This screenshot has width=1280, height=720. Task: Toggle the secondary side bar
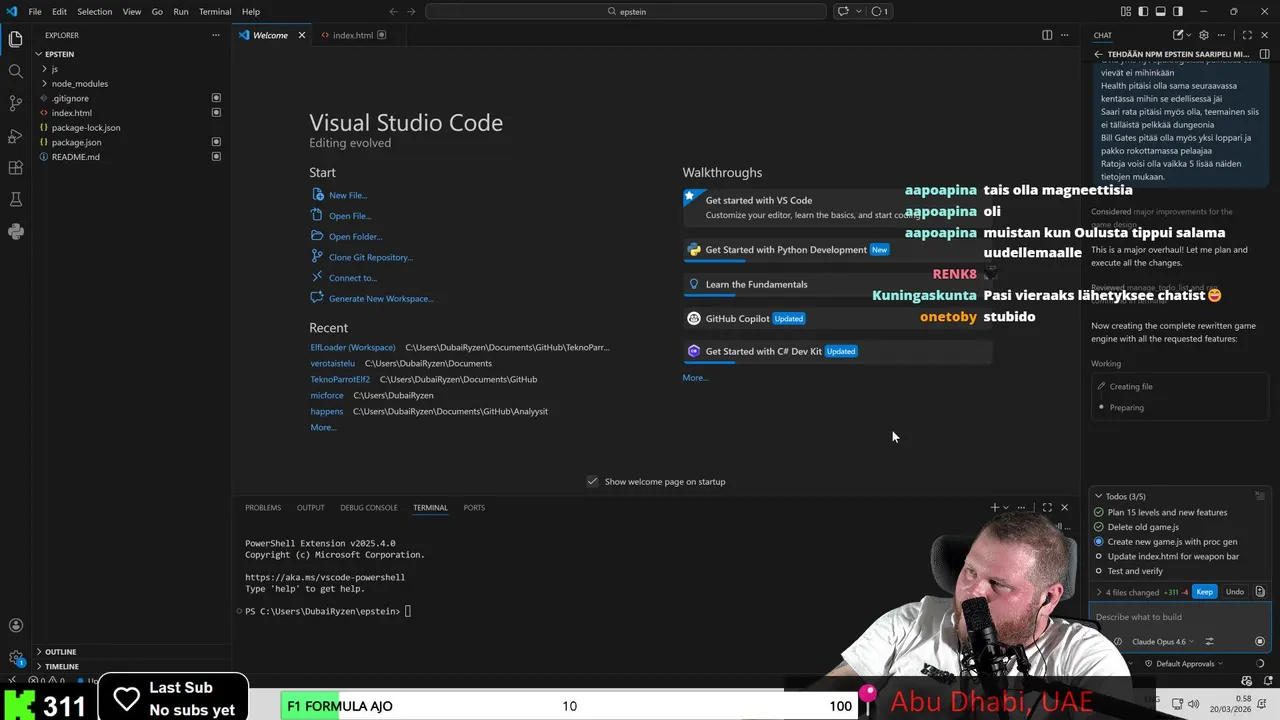[1178, 12]
